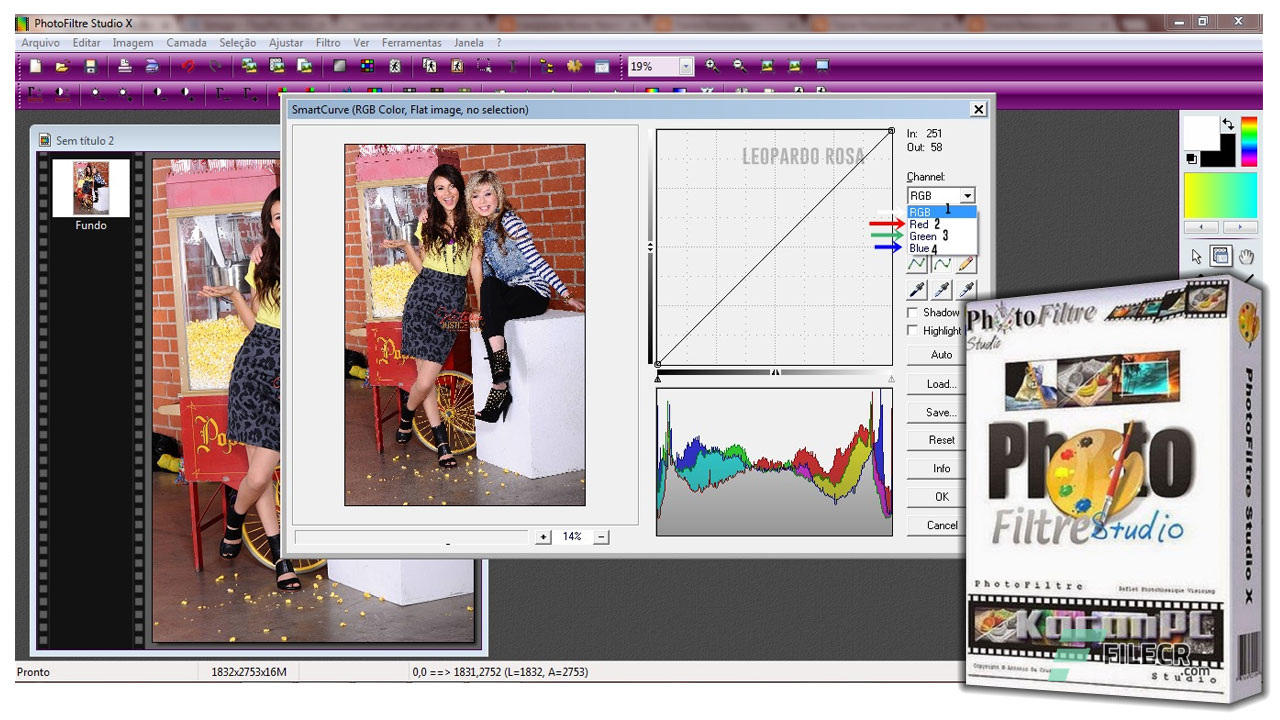Image resolution: width=1280 pixels, height=720 pixels.
Task: Open the Editar menu
Action: click(87, 43)
